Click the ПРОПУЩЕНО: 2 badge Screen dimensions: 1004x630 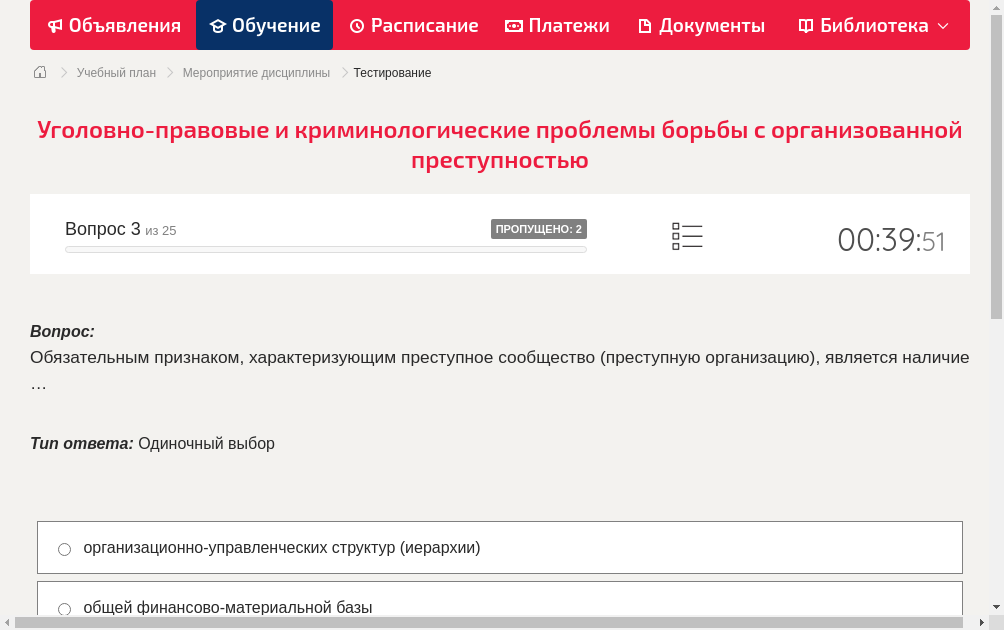pyautogui.click(x=540, y=228)
